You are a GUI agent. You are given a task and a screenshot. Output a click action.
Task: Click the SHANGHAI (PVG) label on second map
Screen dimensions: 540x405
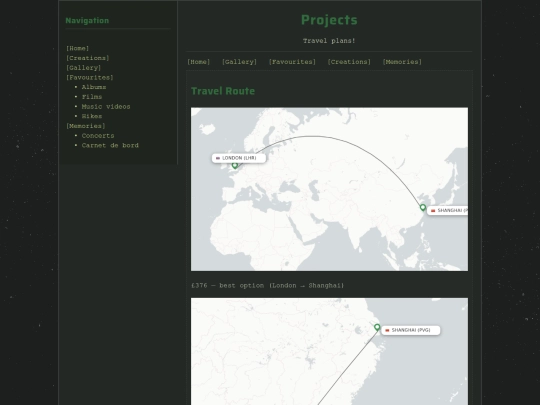(x=411, y=330)
